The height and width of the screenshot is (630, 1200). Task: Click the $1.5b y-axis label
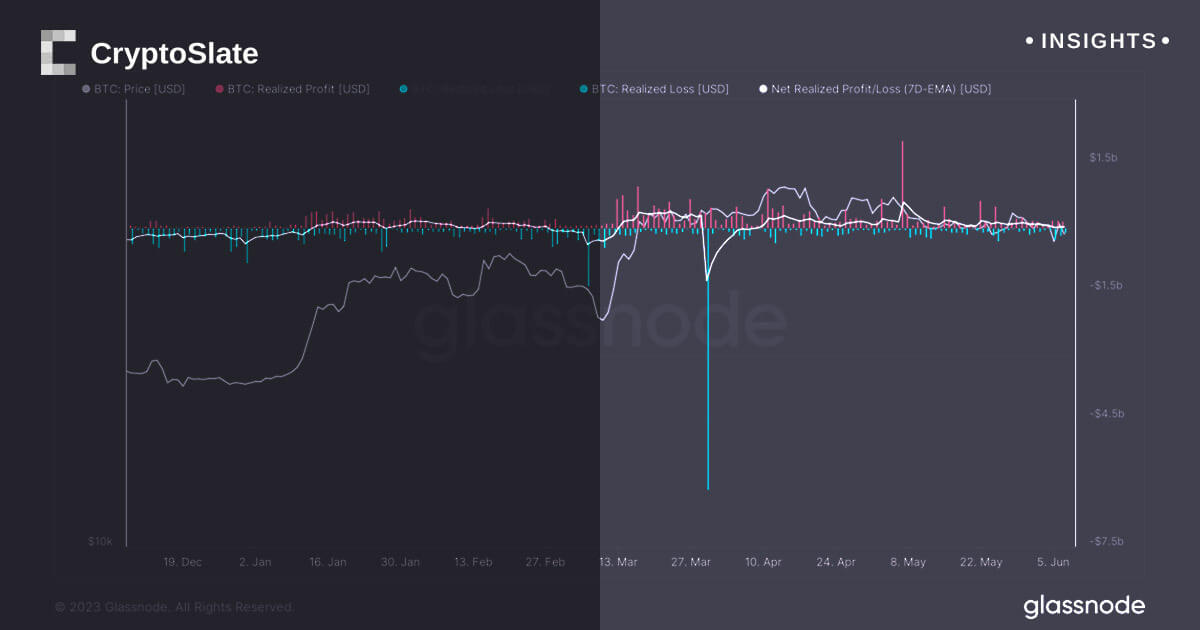click(1106, 158)
